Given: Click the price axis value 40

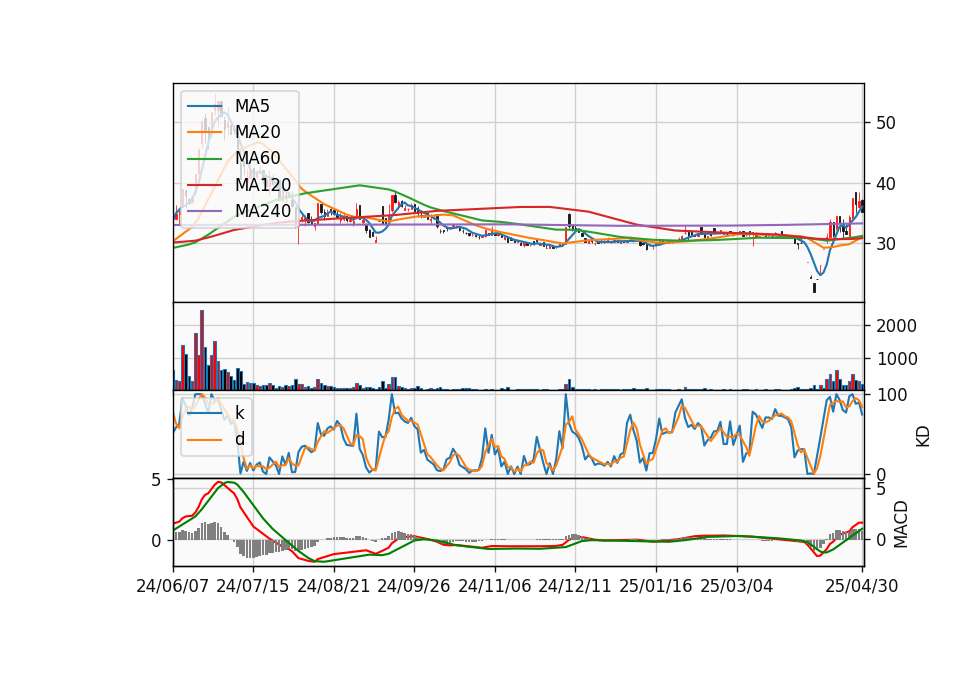Looking at the screenshot, I should coord(885,184).
